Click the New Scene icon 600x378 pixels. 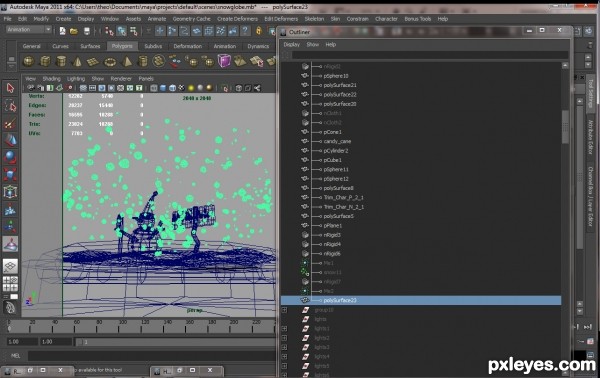click(x=62, y=31)
